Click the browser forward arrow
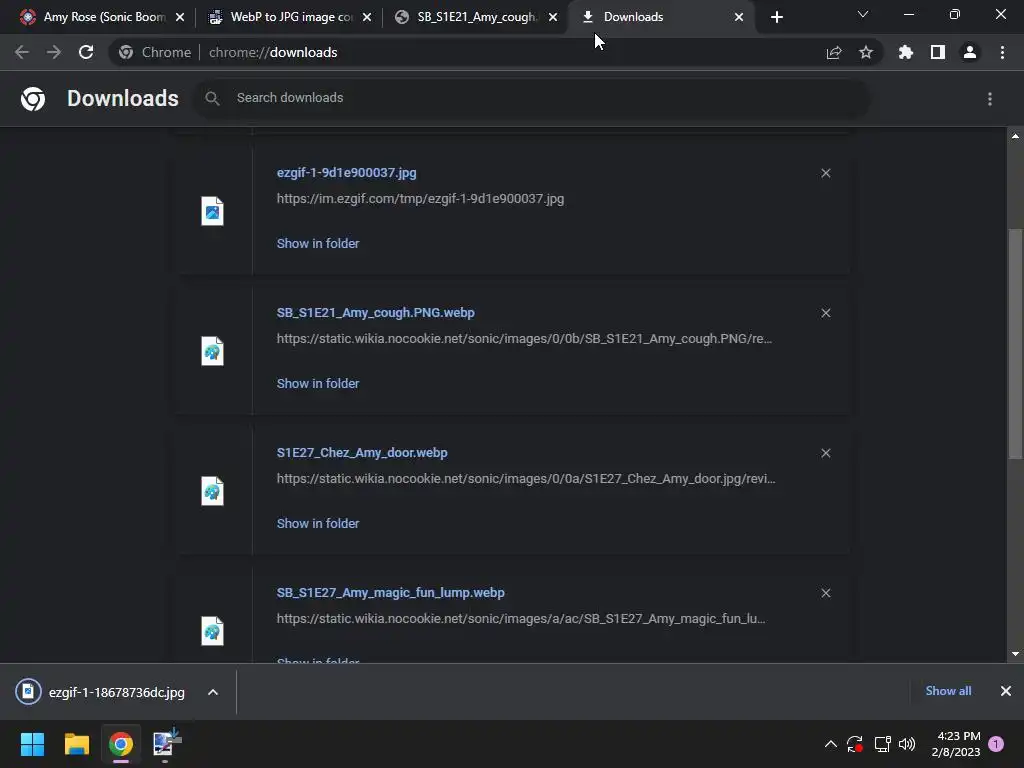Image resolution: width=1024 pixels, height=768 pixels. [x=54, y=52]
